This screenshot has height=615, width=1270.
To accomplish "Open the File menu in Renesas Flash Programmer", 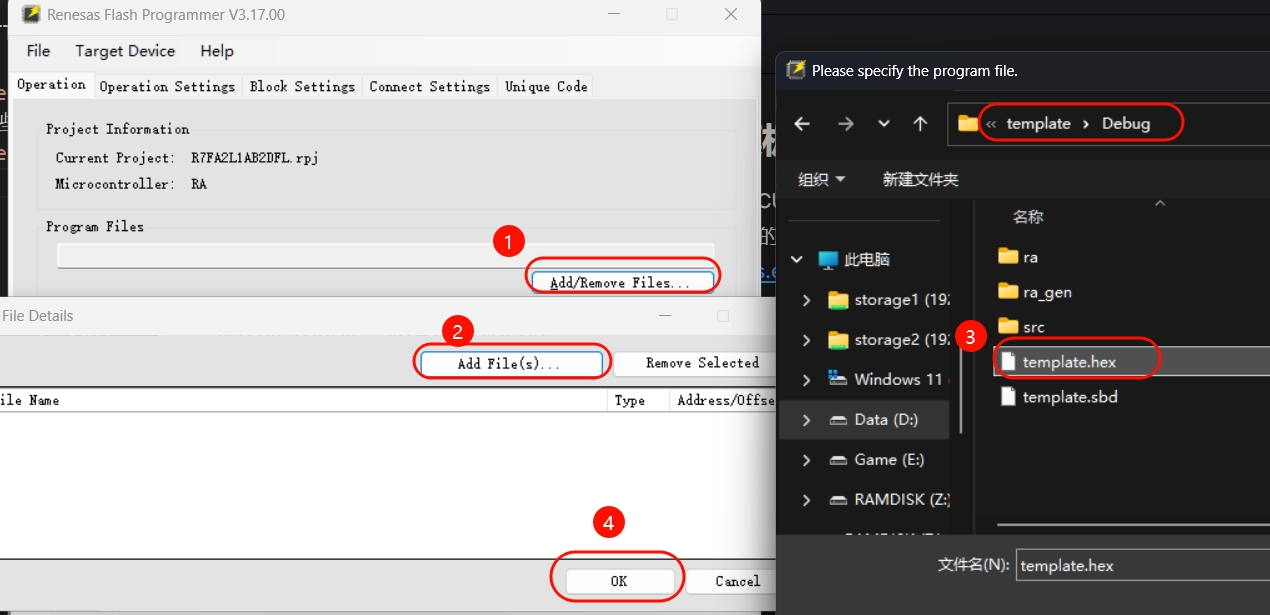I will [38, 51].
